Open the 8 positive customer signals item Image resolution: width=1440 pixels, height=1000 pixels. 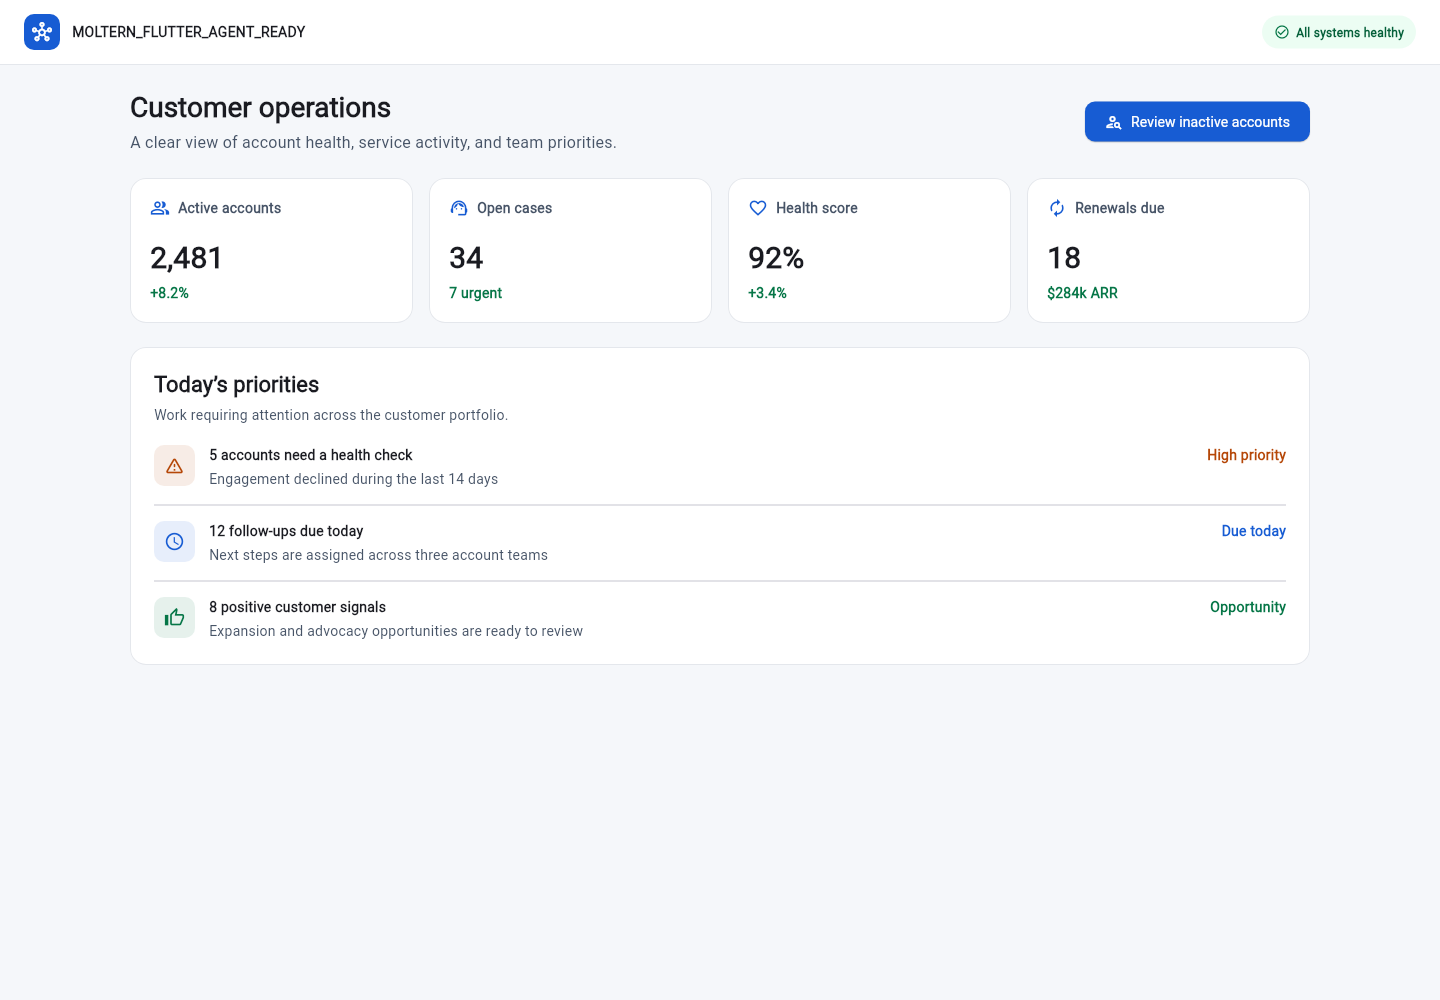point(720,619)
